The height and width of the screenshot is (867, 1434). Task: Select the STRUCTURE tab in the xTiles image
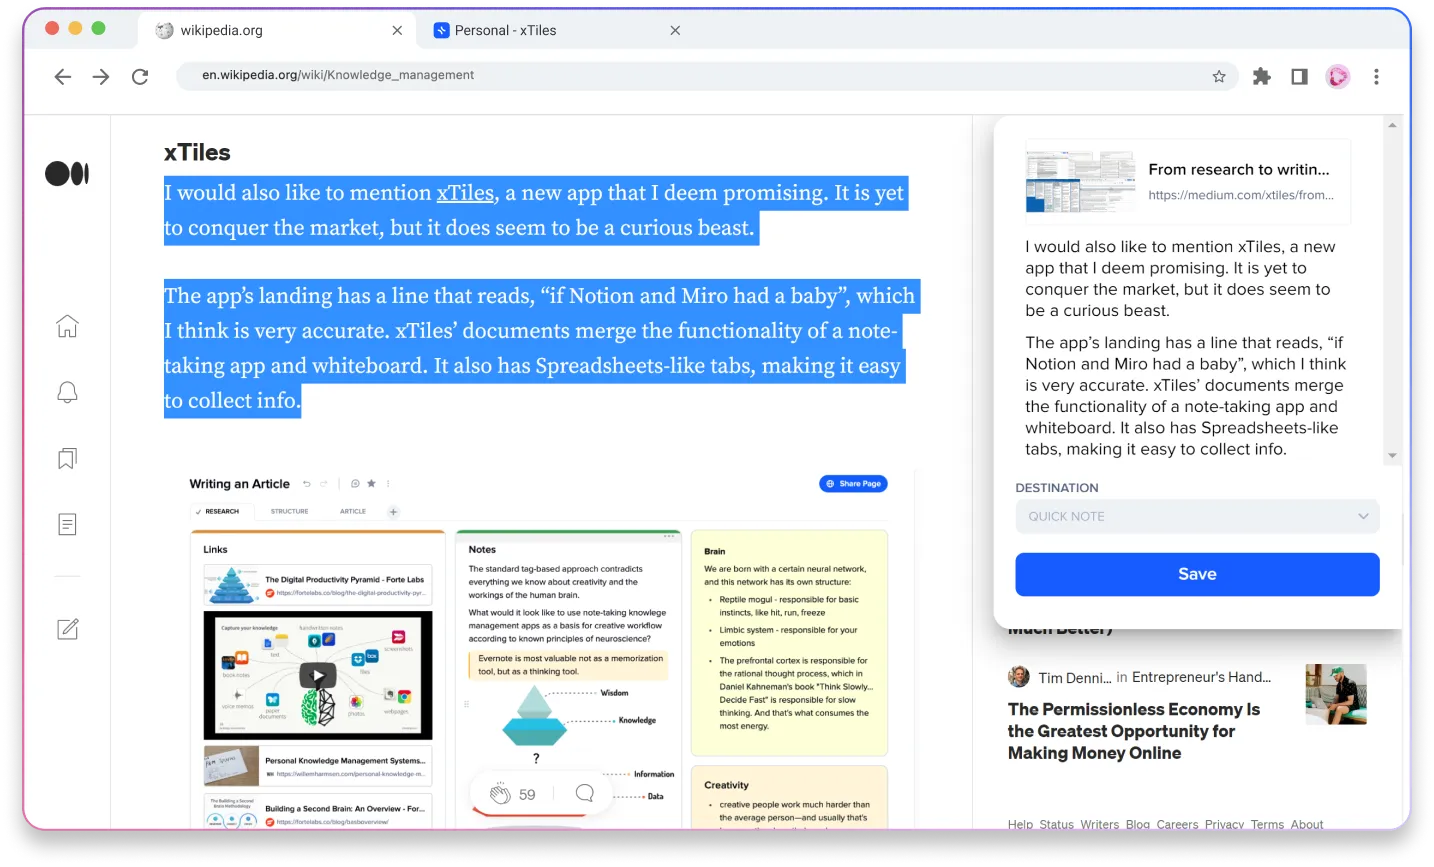[289, 511]
